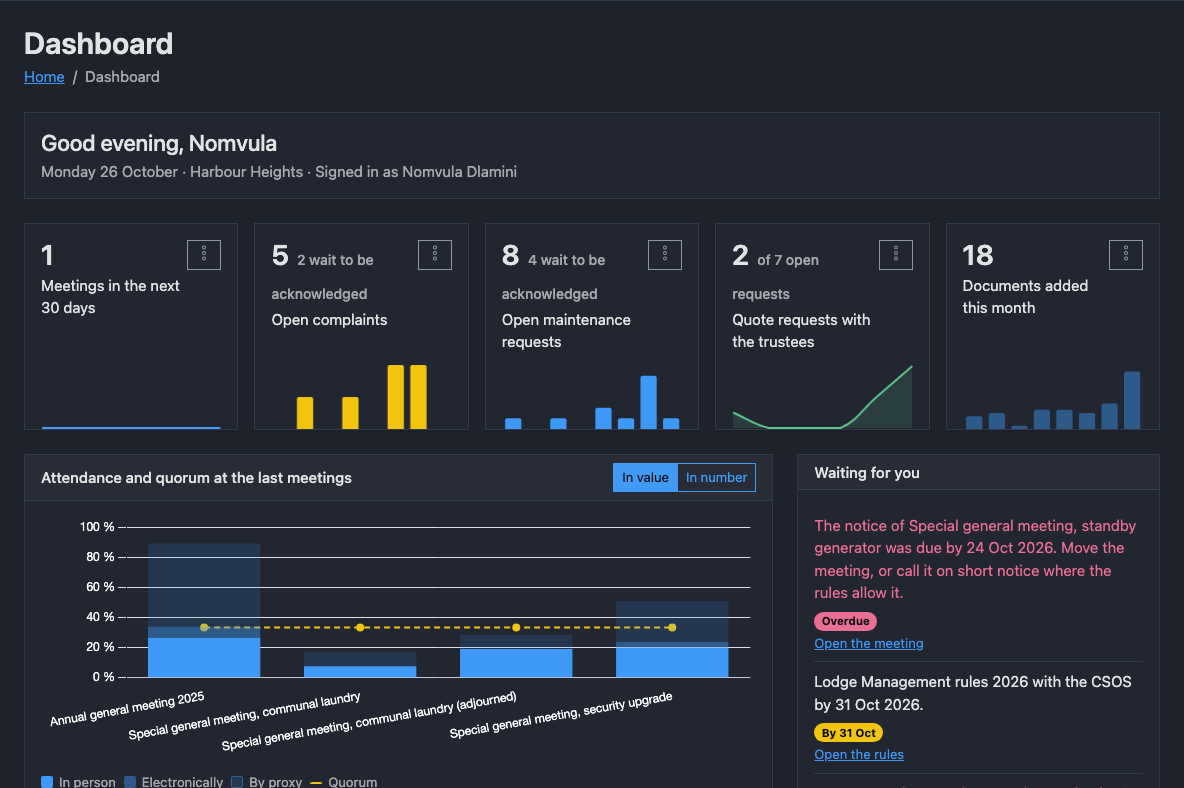Screen dimensions: 1184x788
Task: Click the Documents added sparkline chart
Action: [1053, 400]
